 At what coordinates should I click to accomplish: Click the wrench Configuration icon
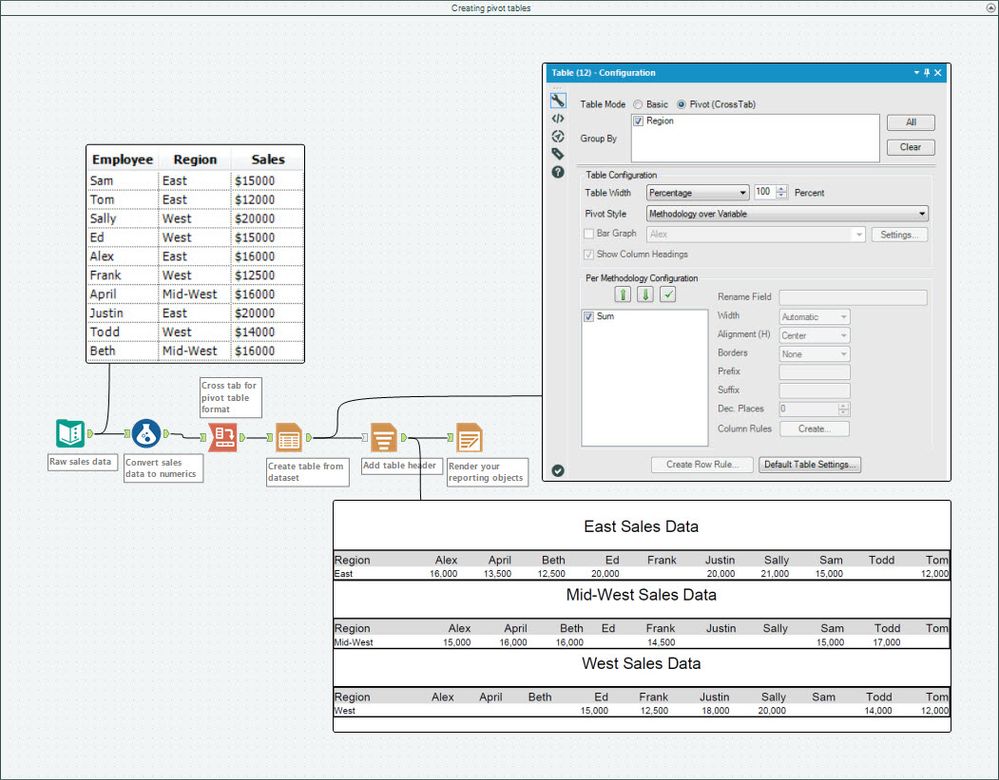558,100
